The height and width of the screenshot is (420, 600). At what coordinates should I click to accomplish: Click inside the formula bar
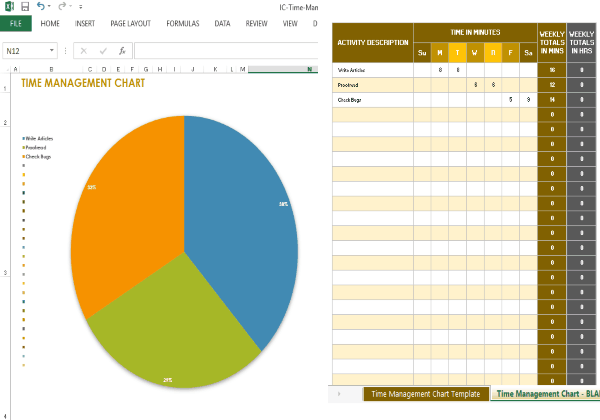pyautogui.click(x=226, y=51)
